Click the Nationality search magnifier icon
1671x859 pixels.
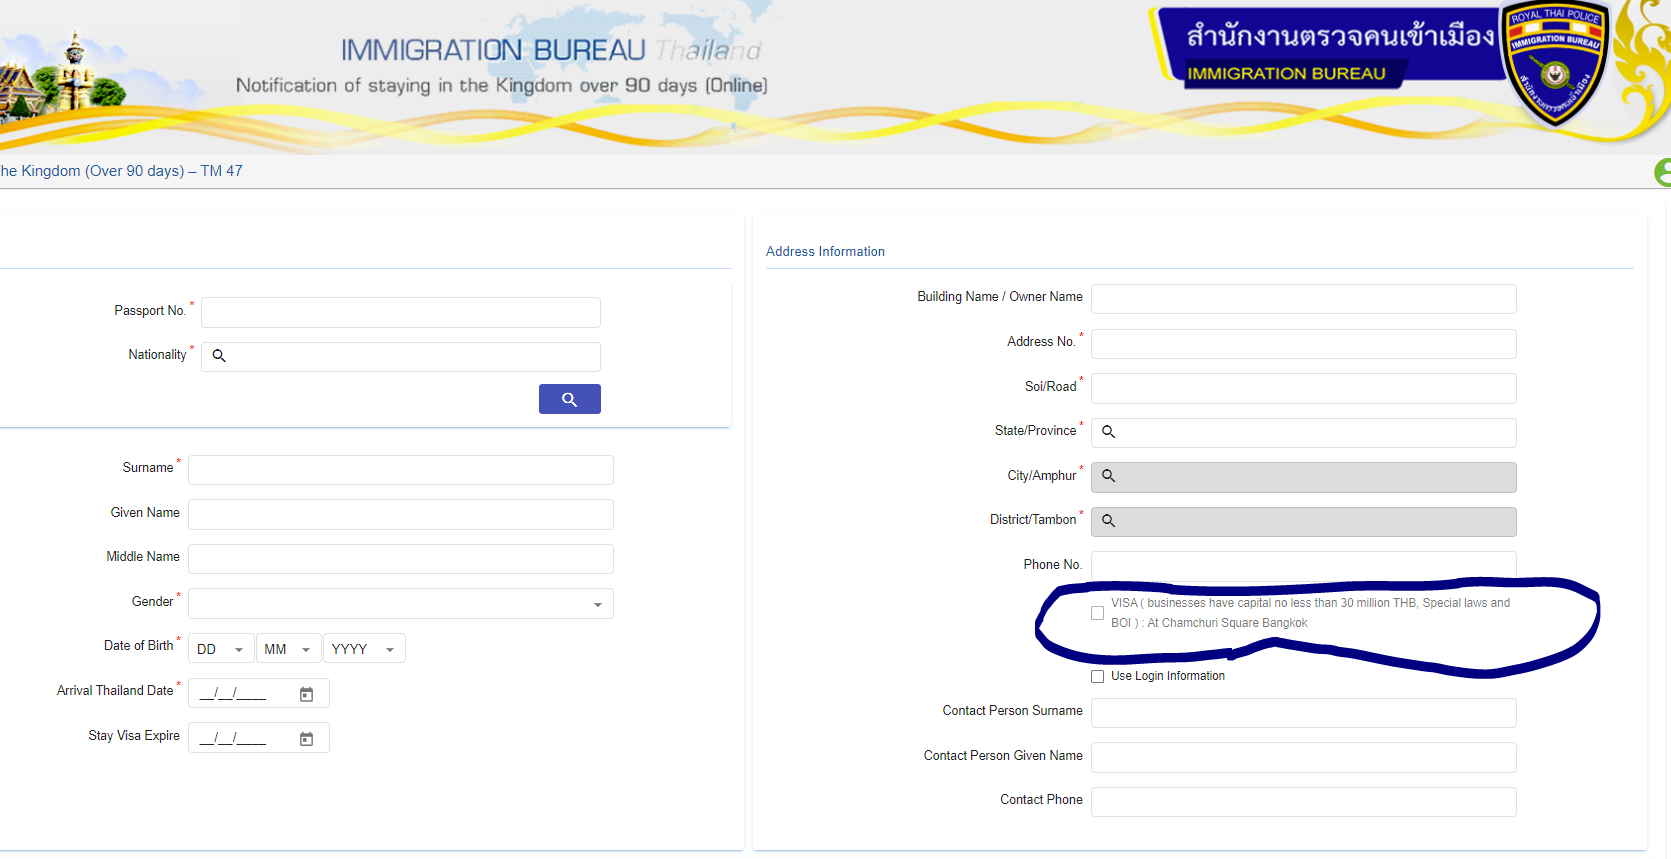click(x=219, y=356)
